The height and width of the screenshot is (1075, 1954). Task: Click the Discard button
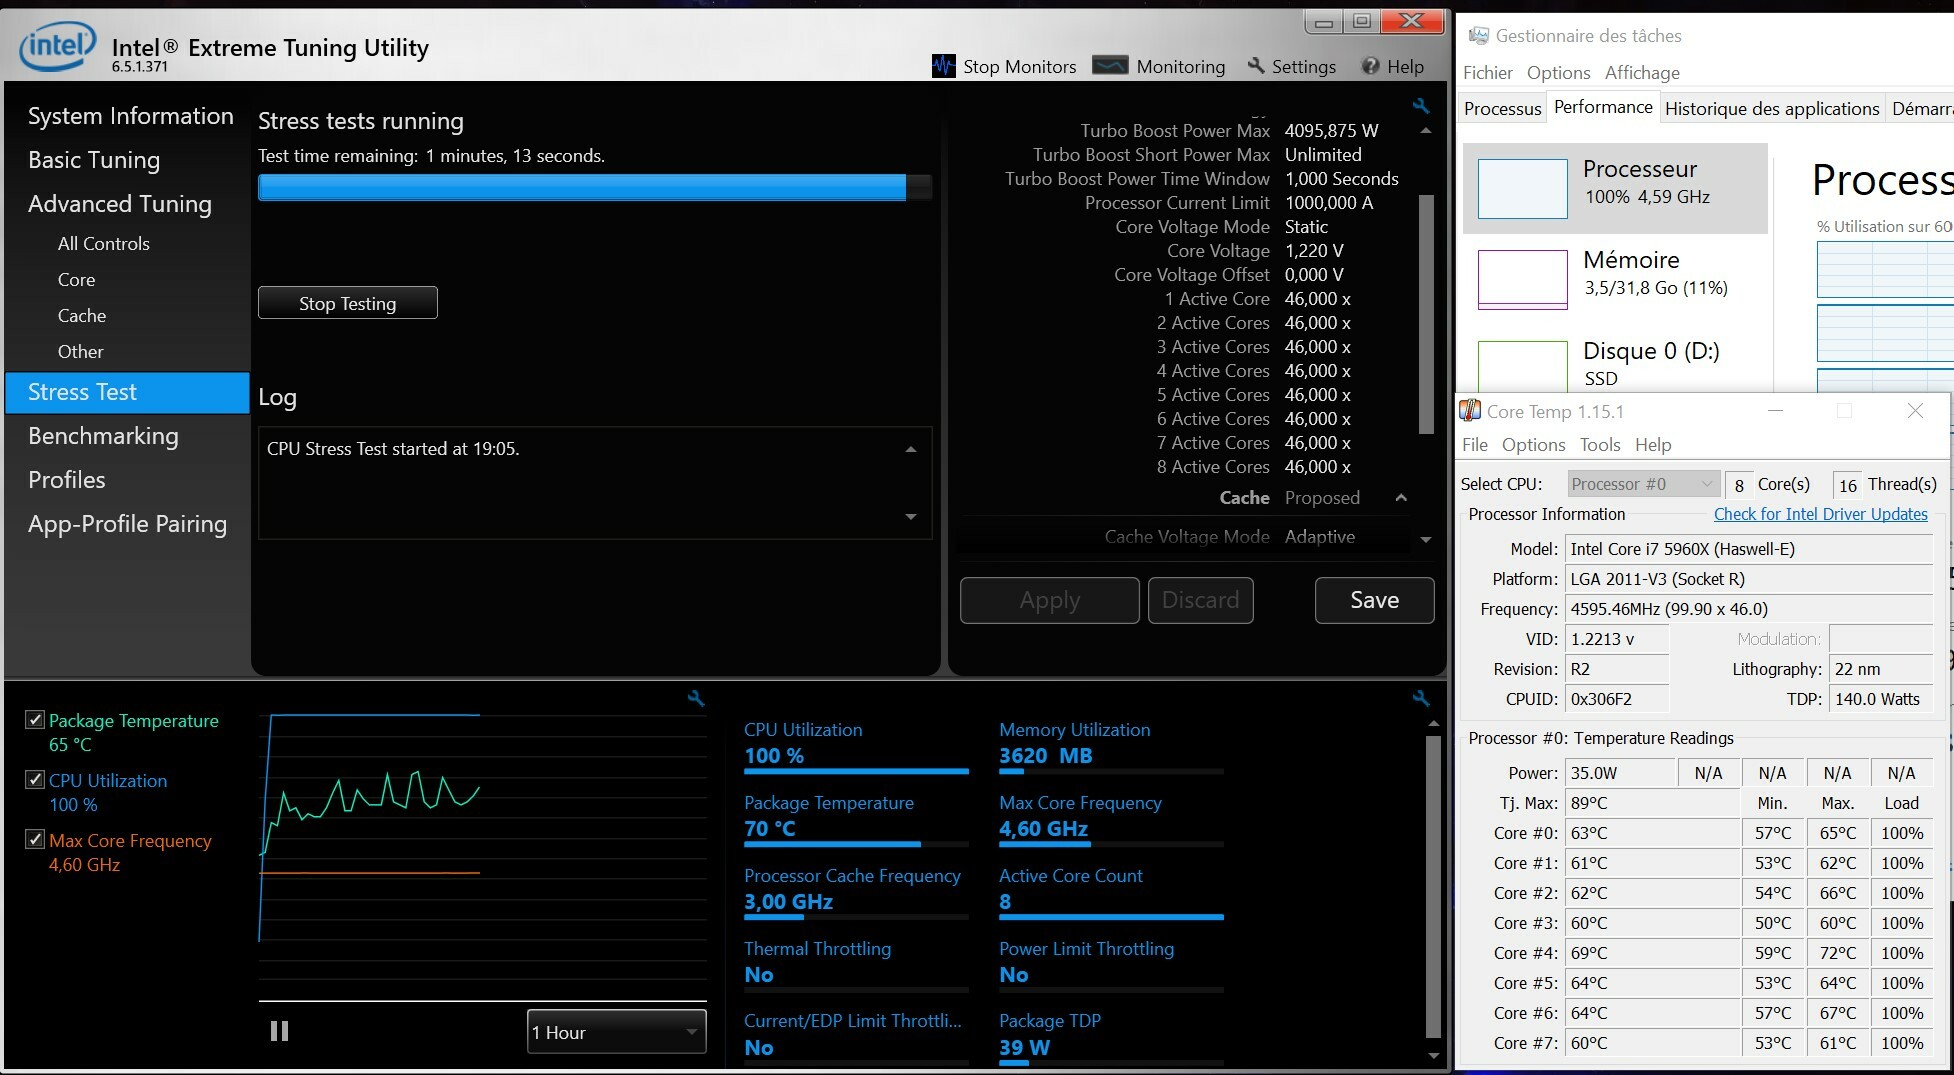(1201, 600)
